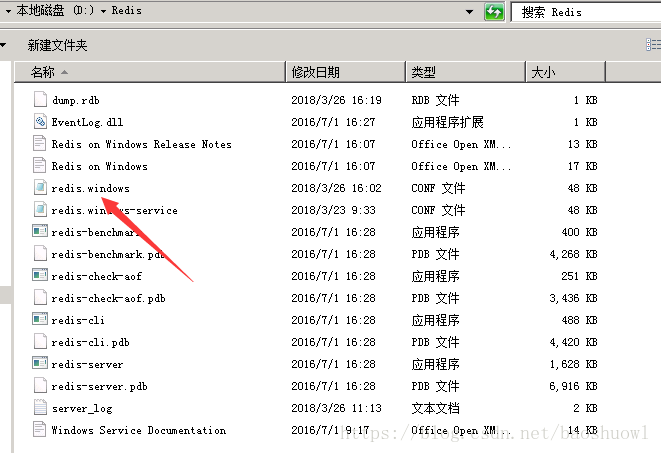Select the redis-cli.pdb file icon

40,341
